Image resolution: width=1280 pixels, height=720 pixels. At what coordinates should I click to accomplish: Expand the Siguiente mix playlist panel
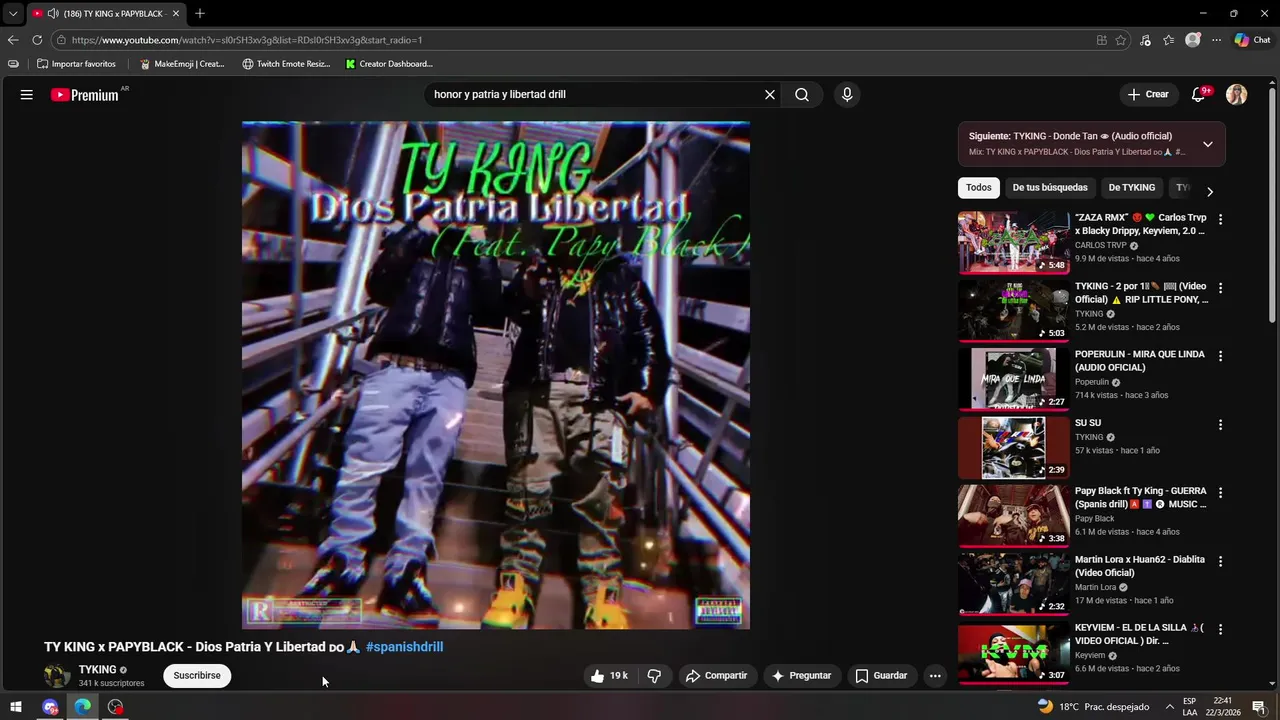(1208, 144)
